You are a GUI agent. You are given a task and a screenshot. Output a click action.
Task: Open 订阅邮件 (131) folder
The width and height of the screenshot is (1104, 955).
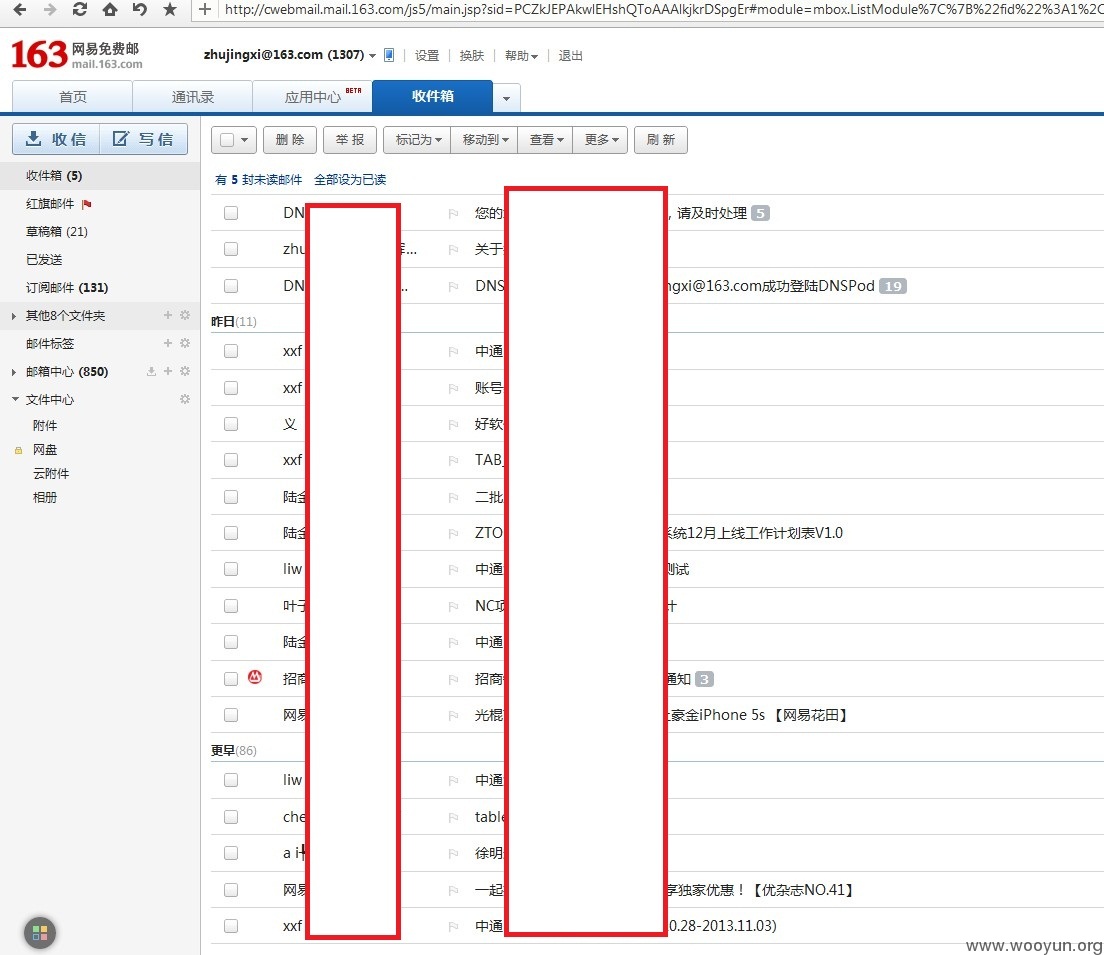(x=67, y=287)
